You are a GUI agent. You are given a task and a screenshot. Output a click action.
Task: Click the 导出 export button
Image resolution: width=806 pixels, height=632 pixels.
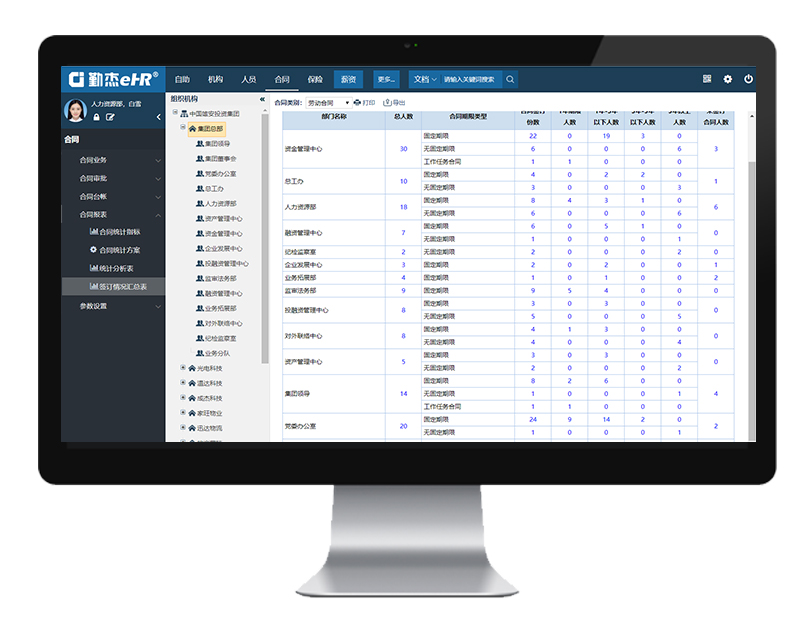click(x=394, y=103)
